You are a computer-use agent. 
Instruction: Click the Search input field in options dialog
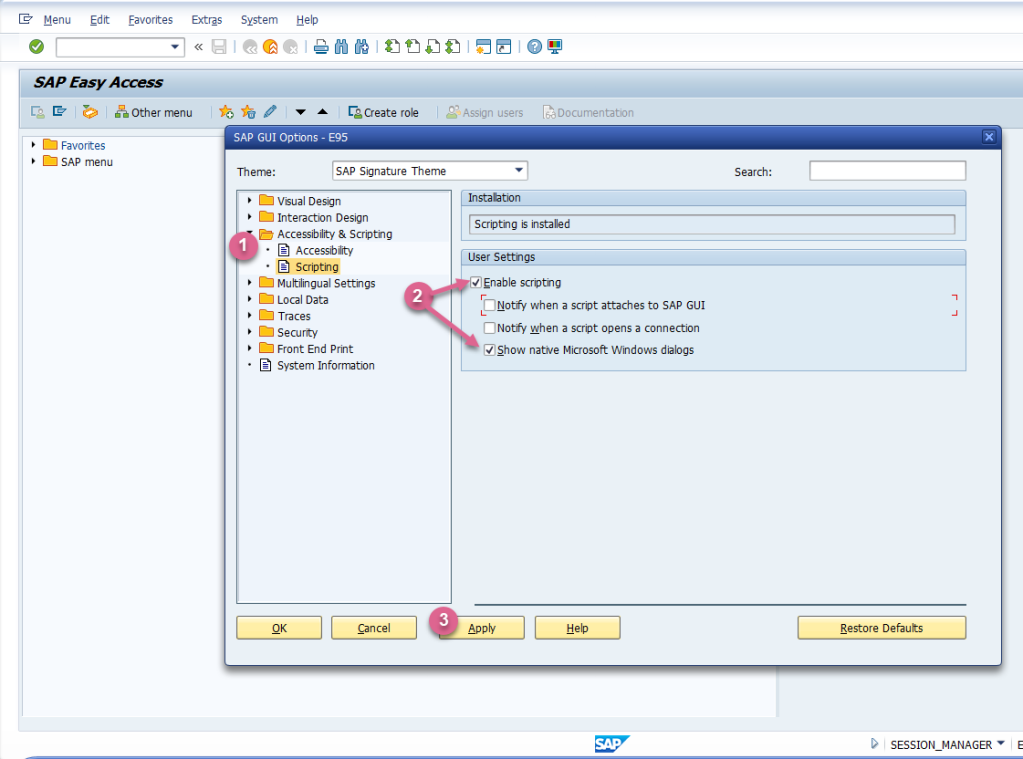point(887,171)
